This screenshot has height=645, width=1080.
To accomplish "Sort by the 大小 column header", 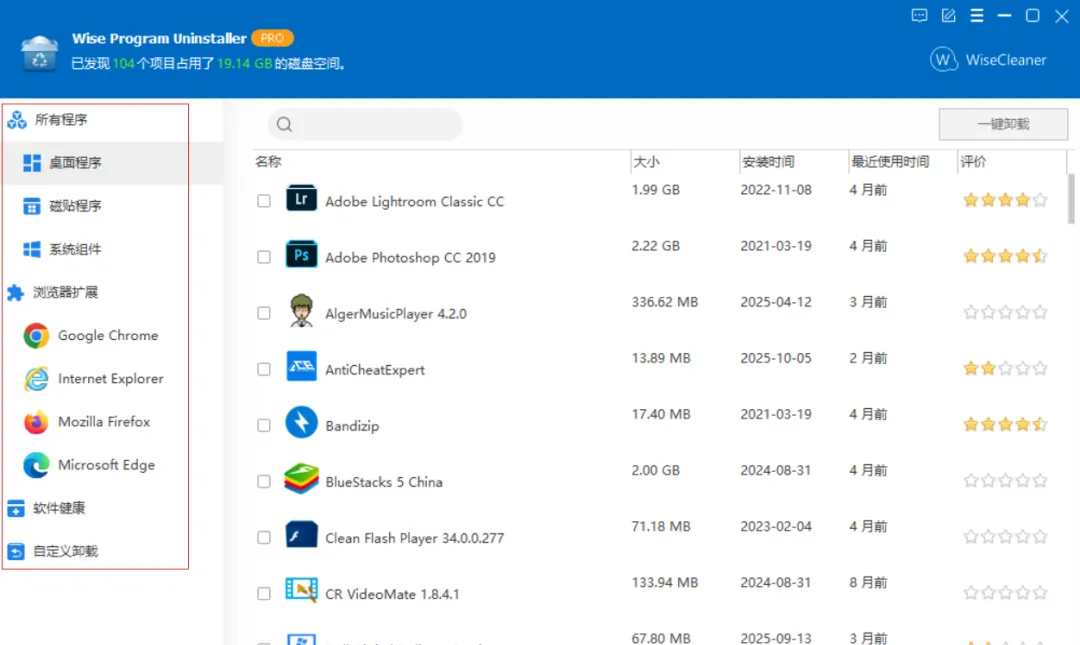I will coord(646,162).
